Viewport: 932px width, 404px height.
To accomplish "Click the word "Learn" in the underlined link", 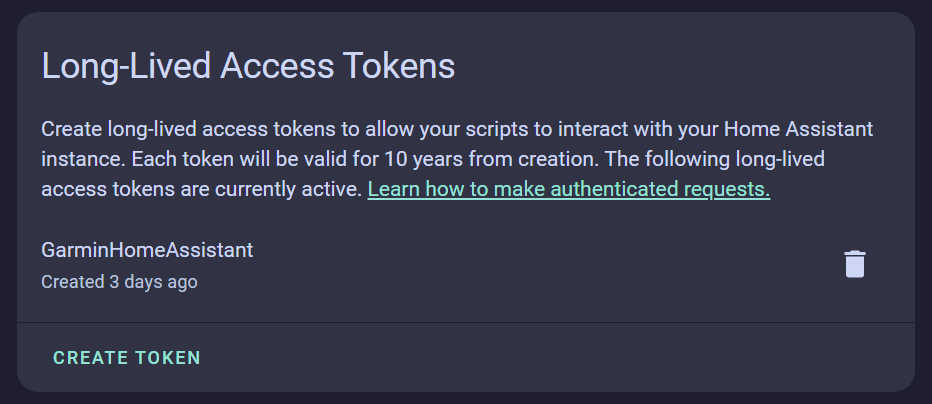I will click(392, 189).
